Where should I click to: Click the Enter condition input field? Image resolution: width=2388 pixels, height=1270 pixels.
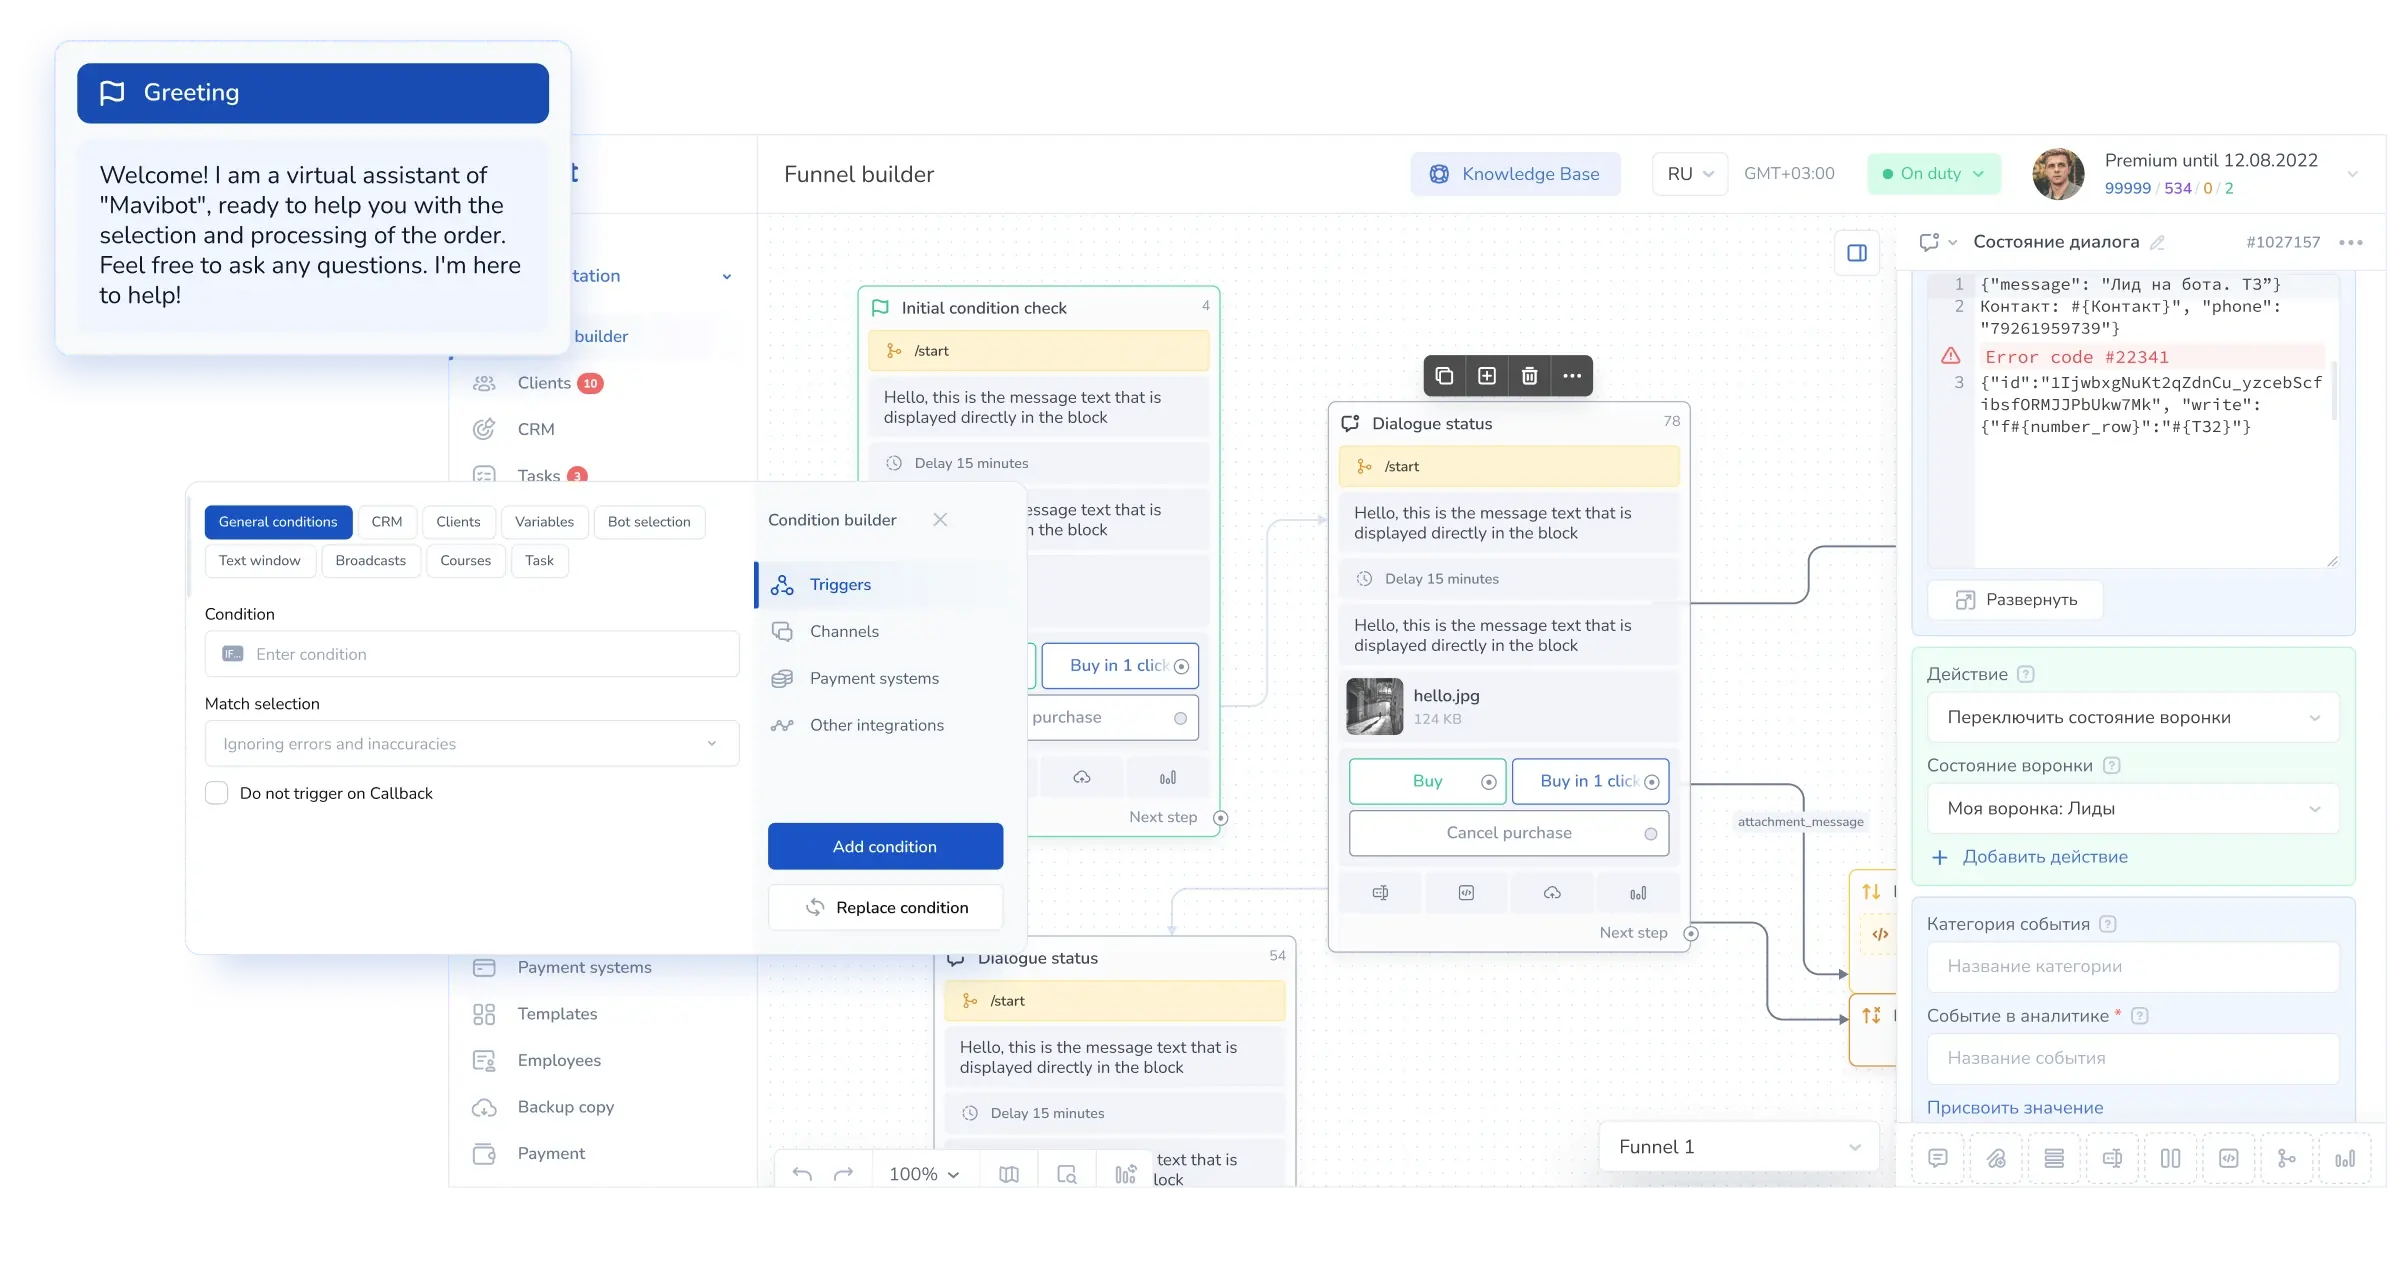pos(472,654)
